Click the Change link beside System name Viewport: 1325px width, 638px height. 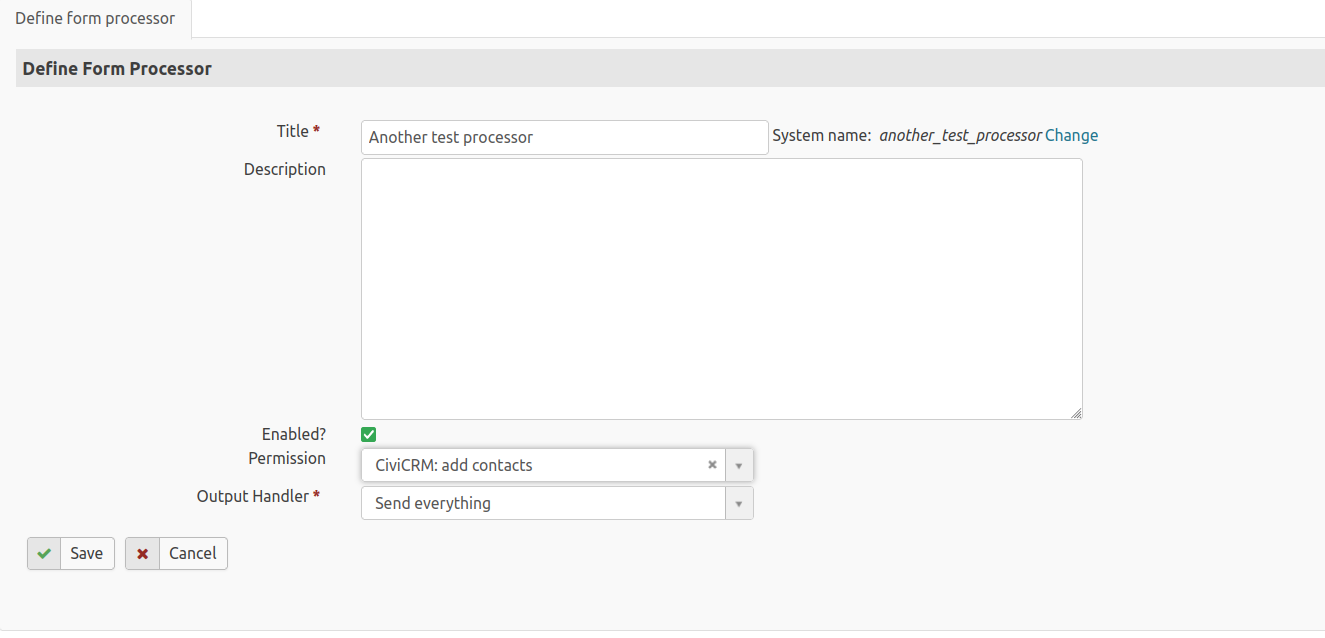coord(1071,135)
